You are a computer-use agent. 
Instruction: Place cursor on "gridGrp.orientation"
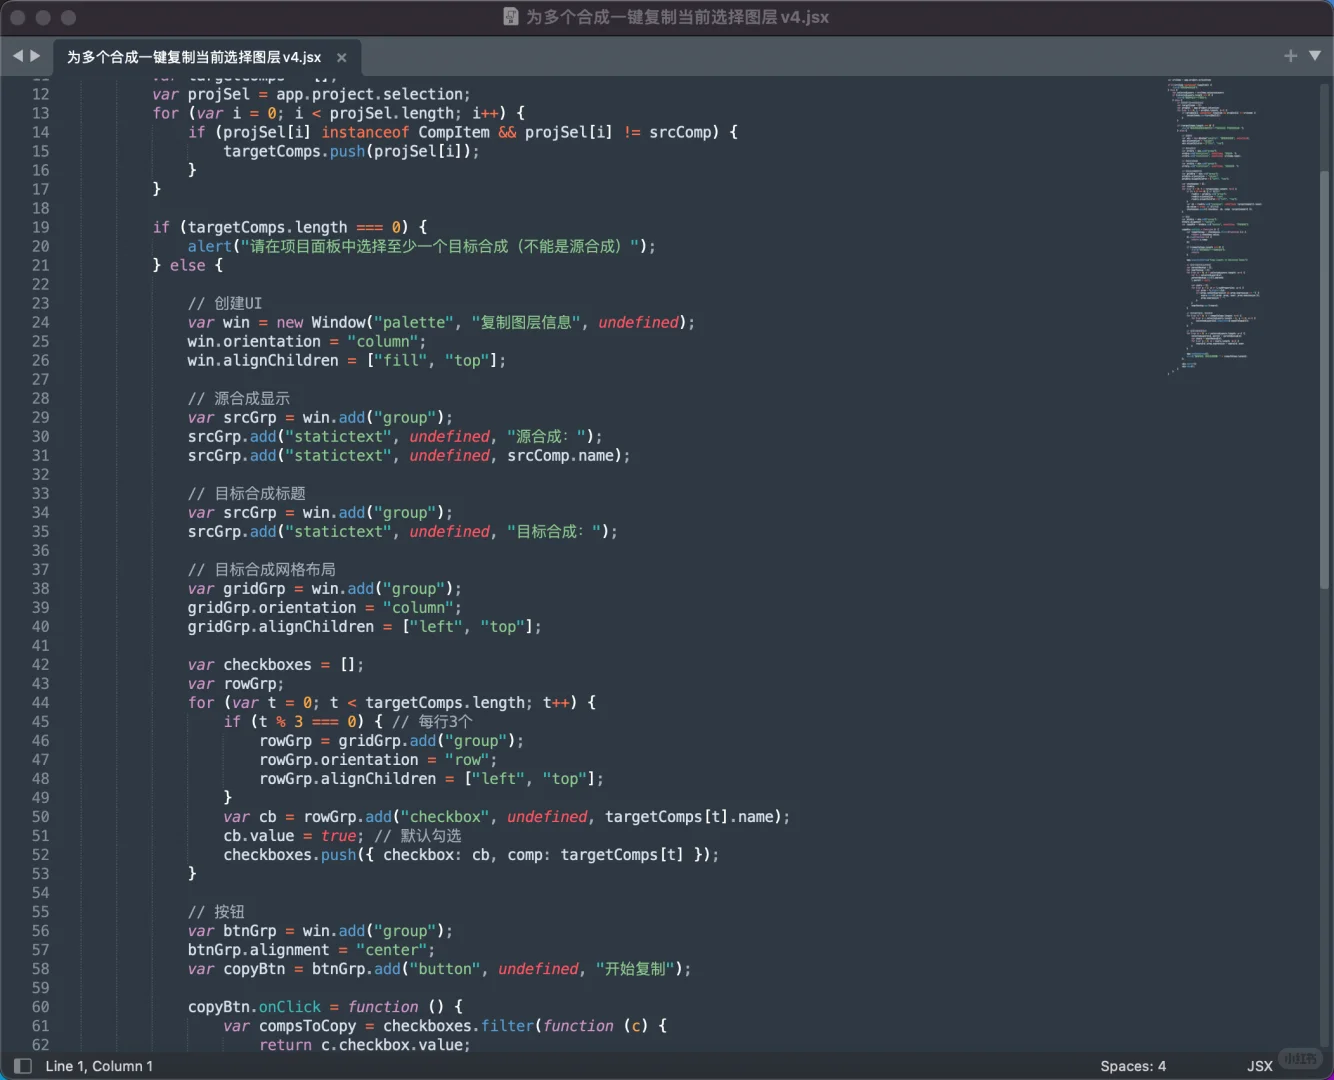[272, 607]
